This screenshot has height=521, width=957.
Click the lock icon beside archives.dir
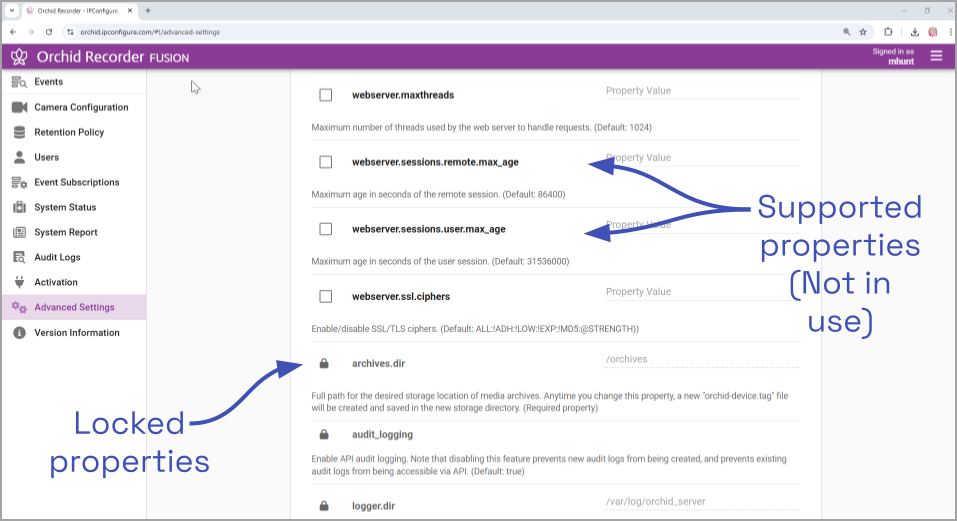coord(324,364)
